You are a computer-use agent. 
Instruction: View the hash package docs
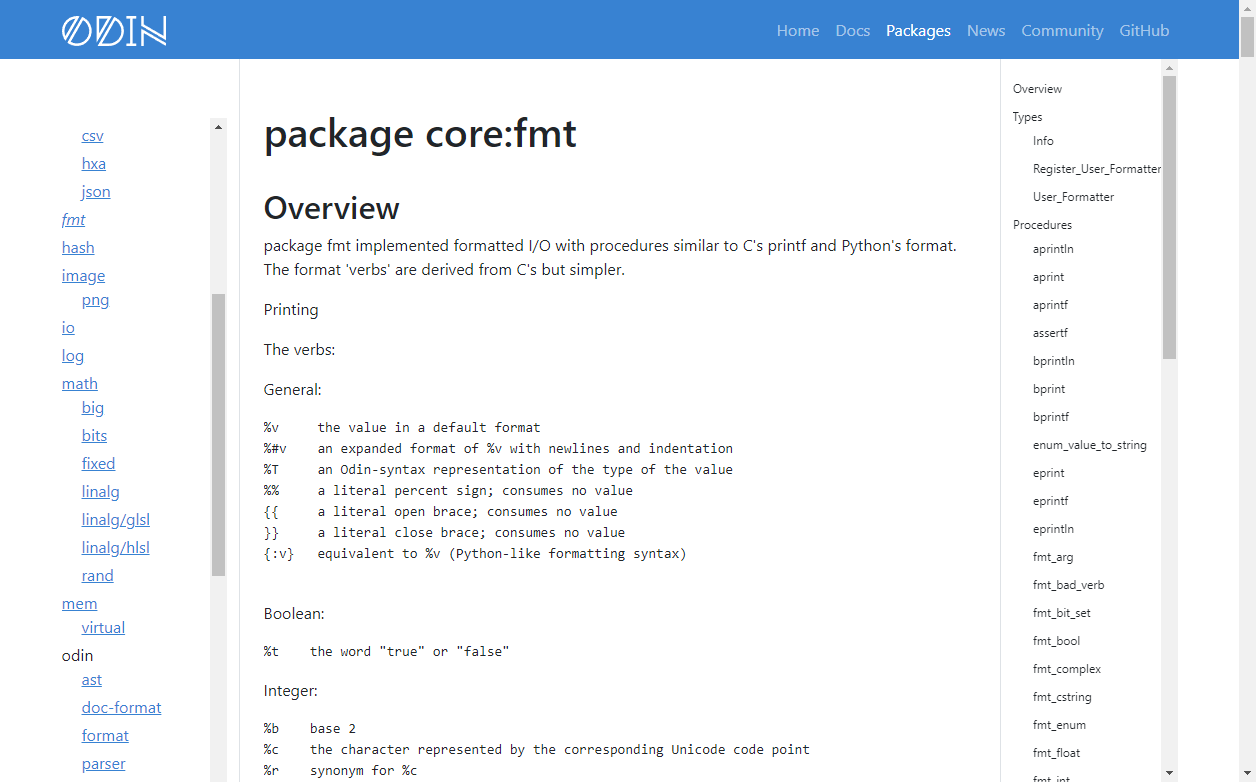78,247
